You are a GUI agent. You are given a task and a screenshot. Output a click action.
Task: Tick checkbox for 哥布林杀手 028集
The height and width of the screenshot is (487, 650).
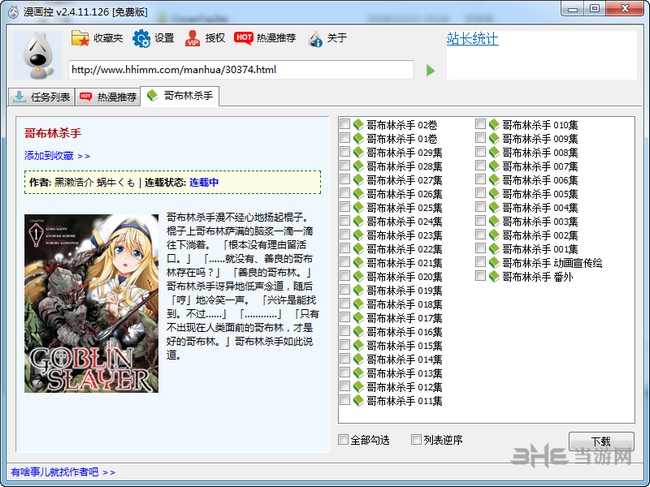tap(344, 165)
